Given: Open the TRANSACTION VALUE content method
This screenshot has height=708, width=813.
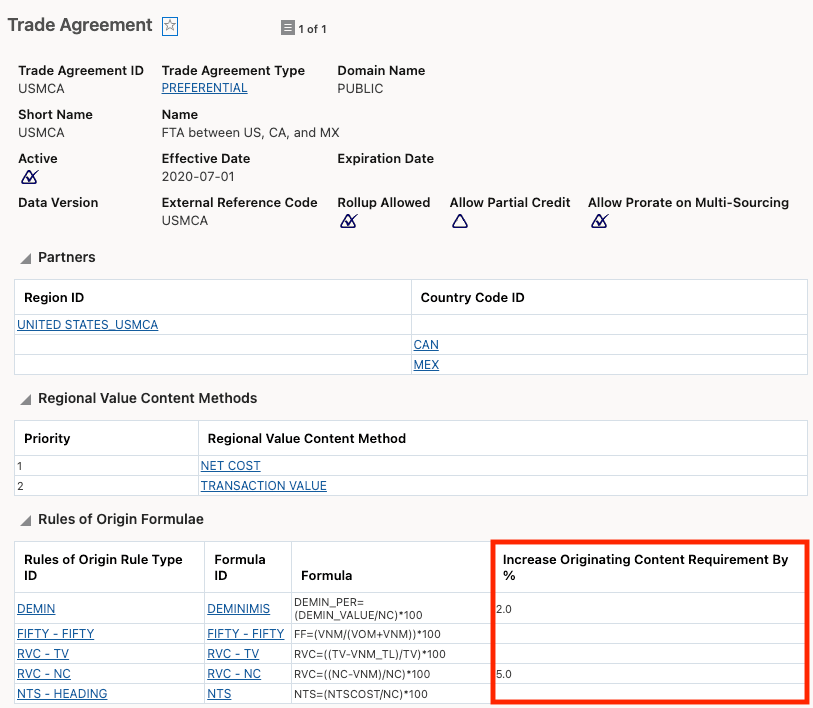Looking at the screenshot, I should tap(263, 485).
